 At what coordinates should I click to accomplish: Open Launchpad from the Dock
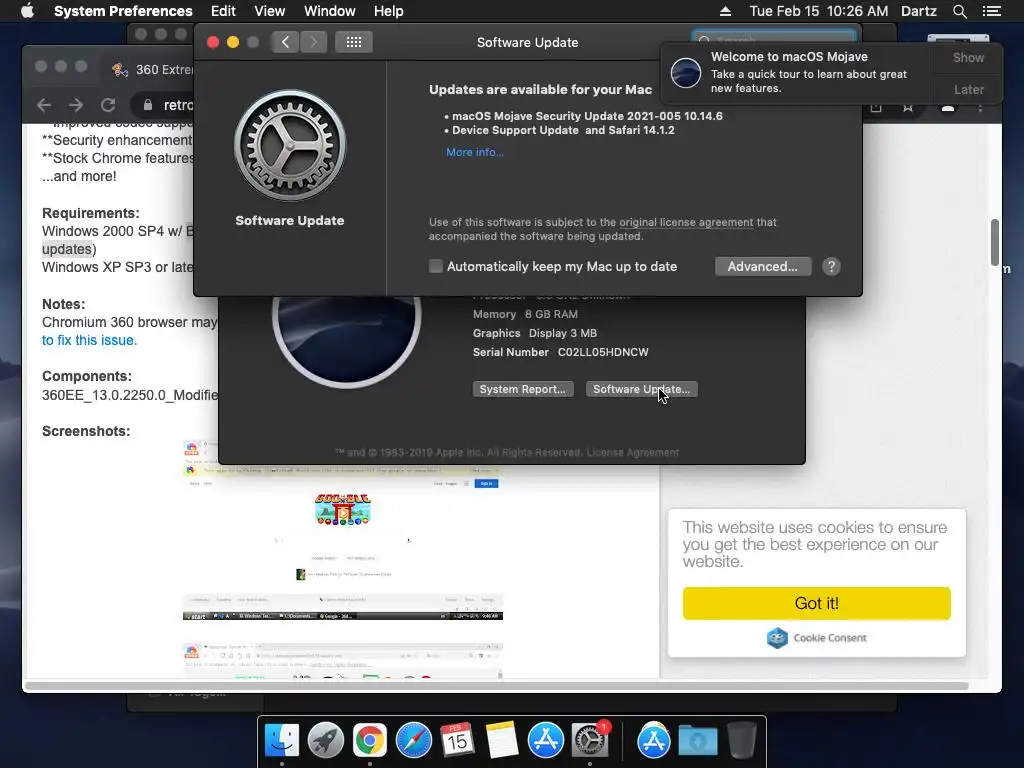click(325, 741)
